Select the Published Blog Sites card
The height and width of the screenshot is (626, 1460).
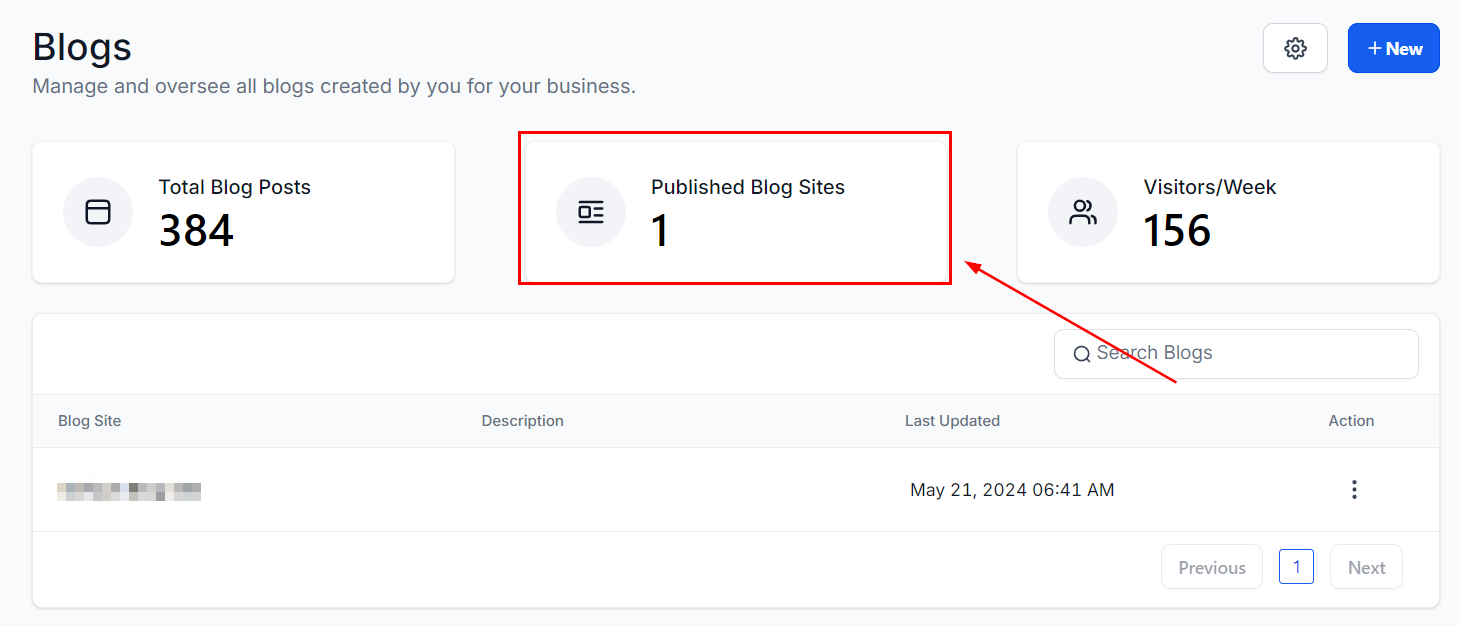coord(735,212)
